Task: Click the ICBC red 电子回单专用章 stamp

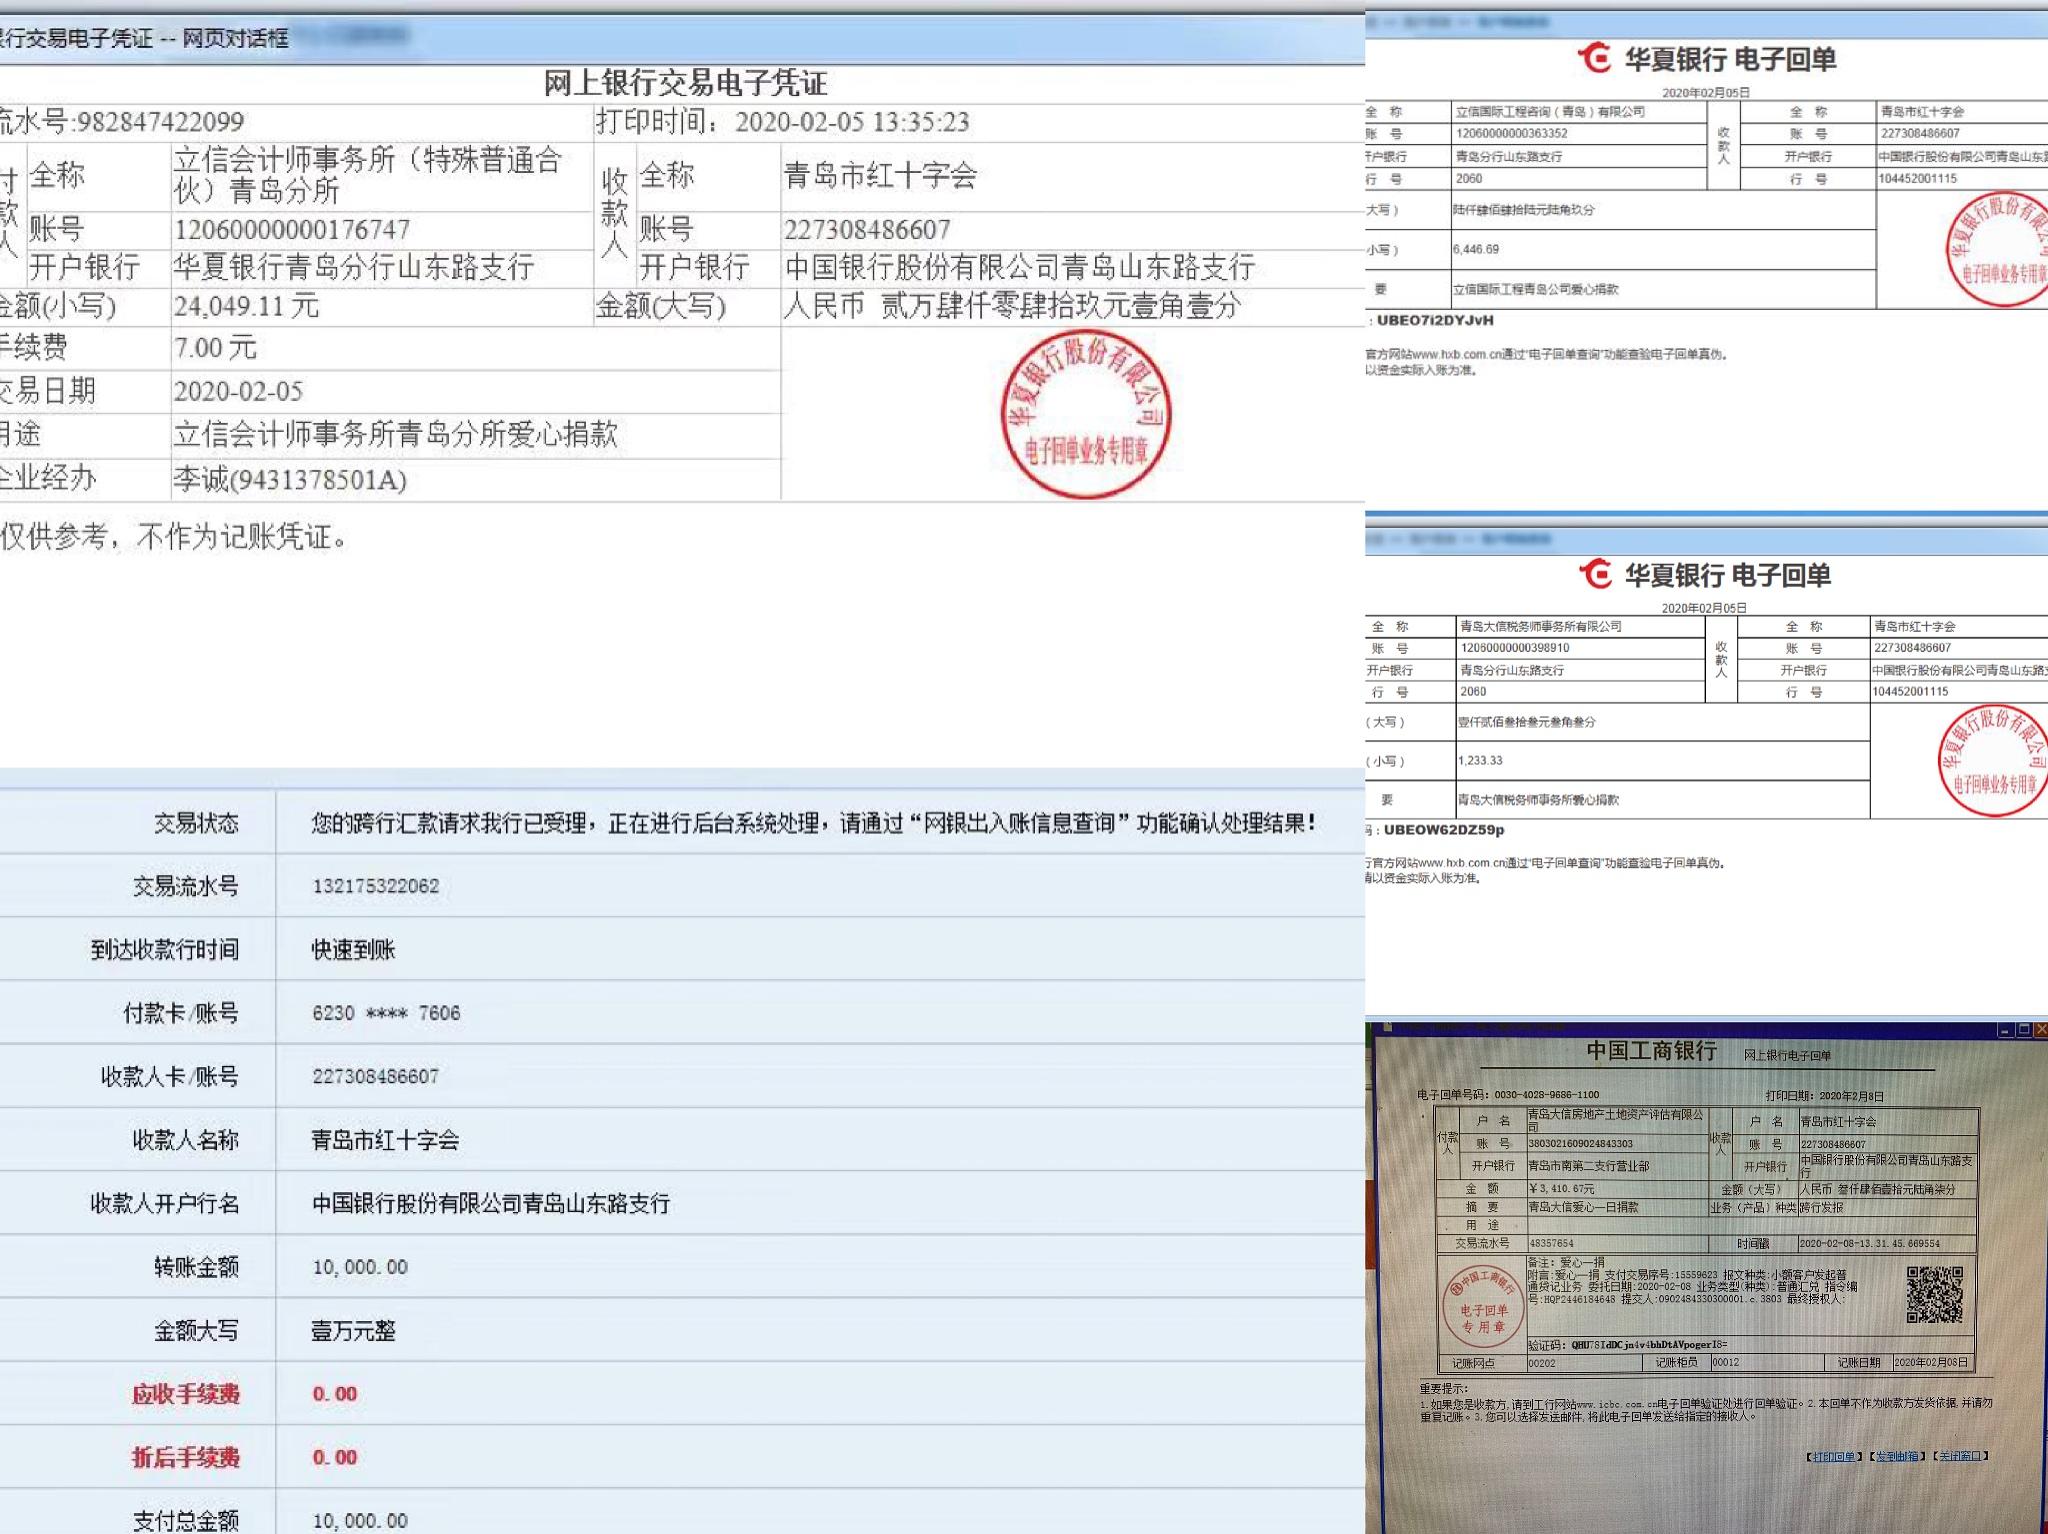Action: click(1483, 1305)
